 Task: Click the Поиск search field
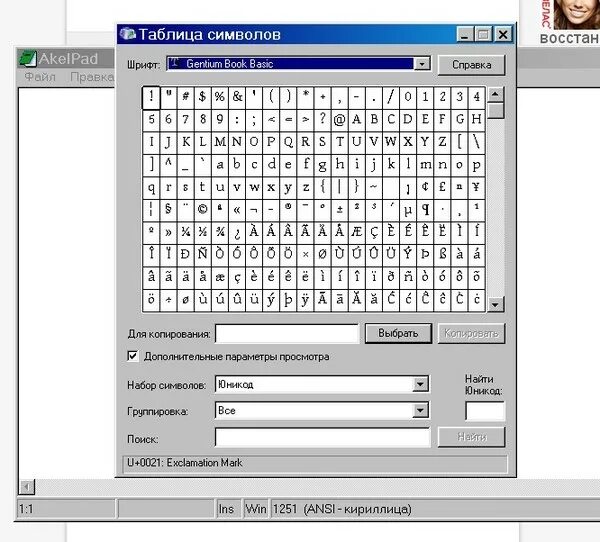click(x=322, y=438)
